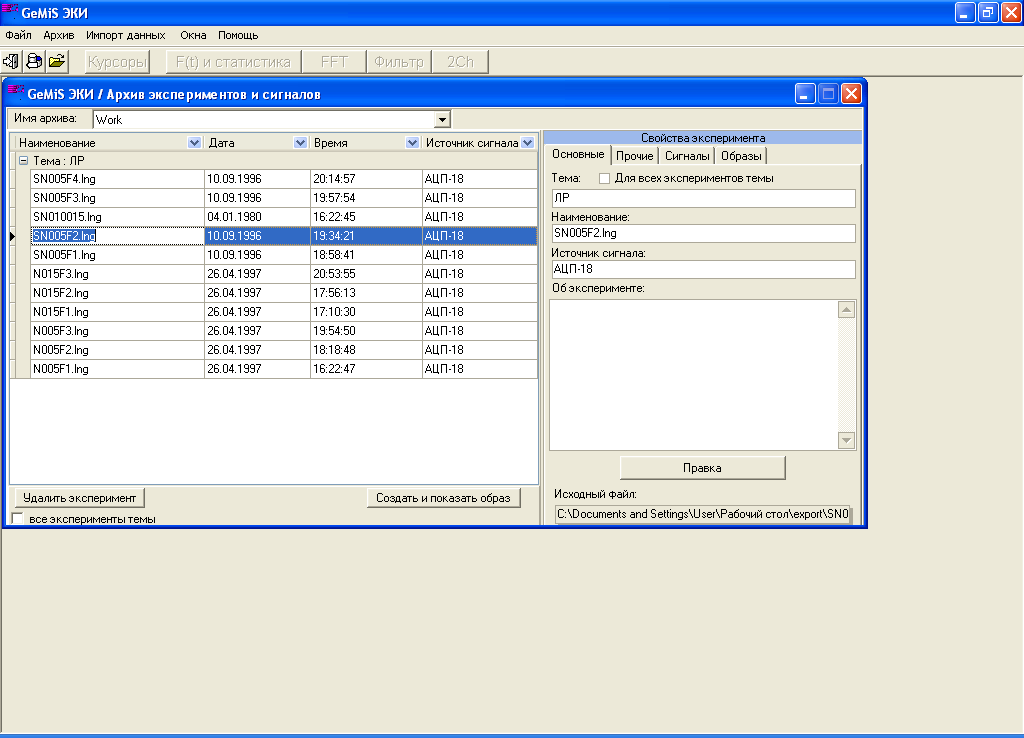The width and height of the screenshot is (1024, 738).
Task: Click the database archive toolbar icon
Action: click(34, 61)
